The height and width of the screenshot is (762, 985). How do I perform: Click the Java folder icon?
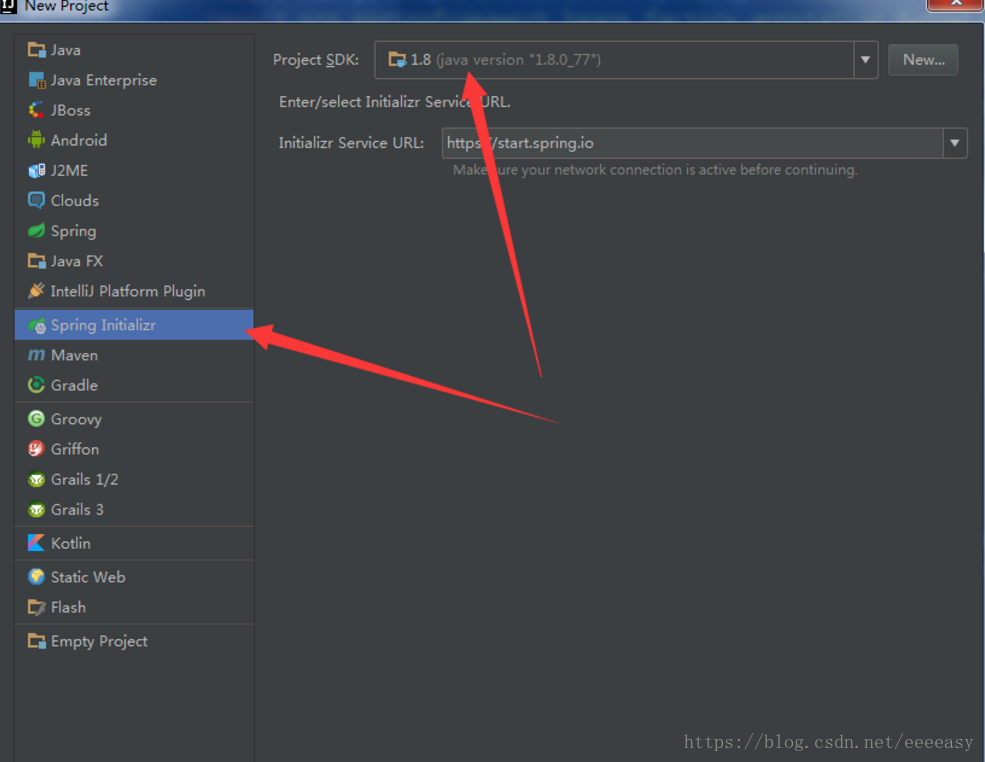[36, 50]
